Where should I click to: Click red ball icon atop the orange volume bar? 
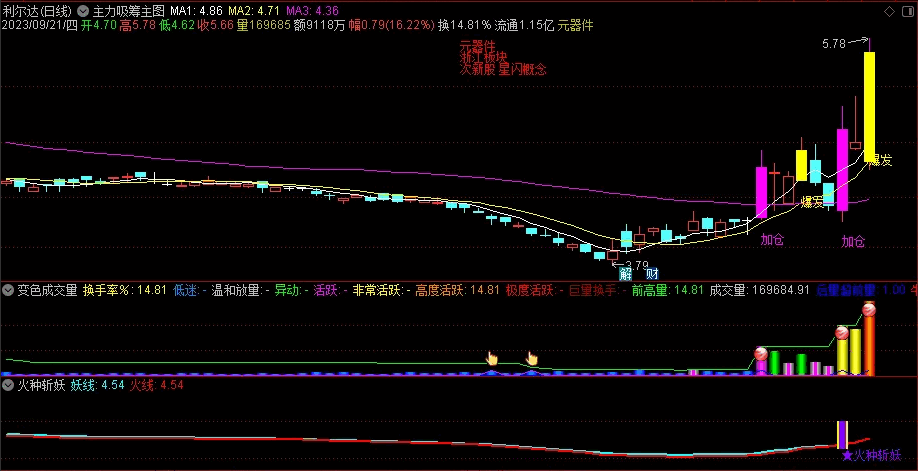click(869, 309)
